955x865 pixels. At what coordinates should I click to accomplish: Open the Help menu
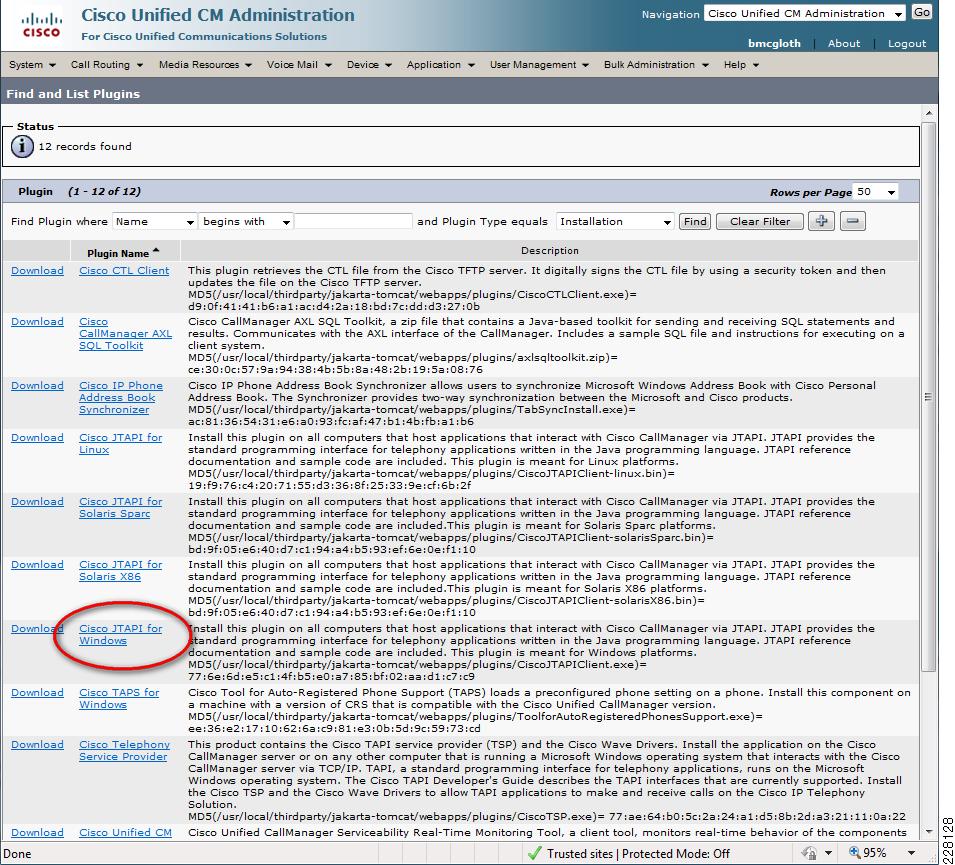(741, 65)
